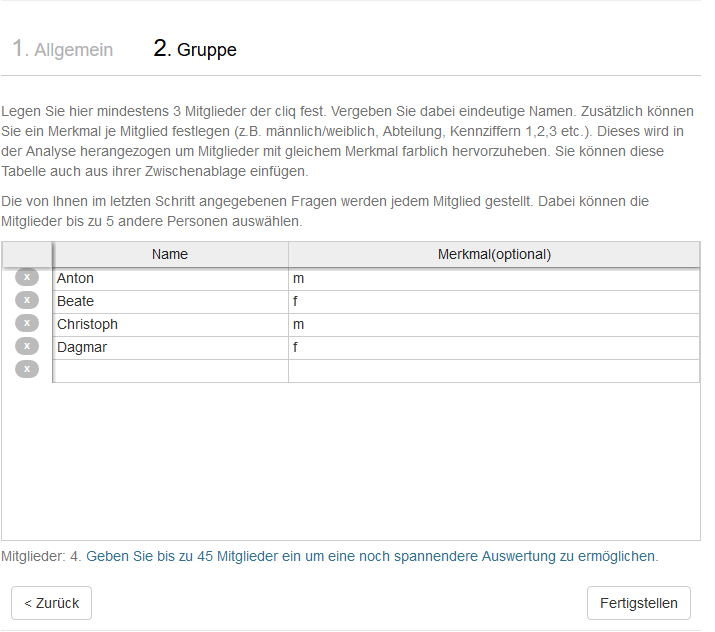Image resolution: width=715 pixels, height=632 pixels.
Task: Click the Merkmal(optional) column header
Action: coord(494,254)
